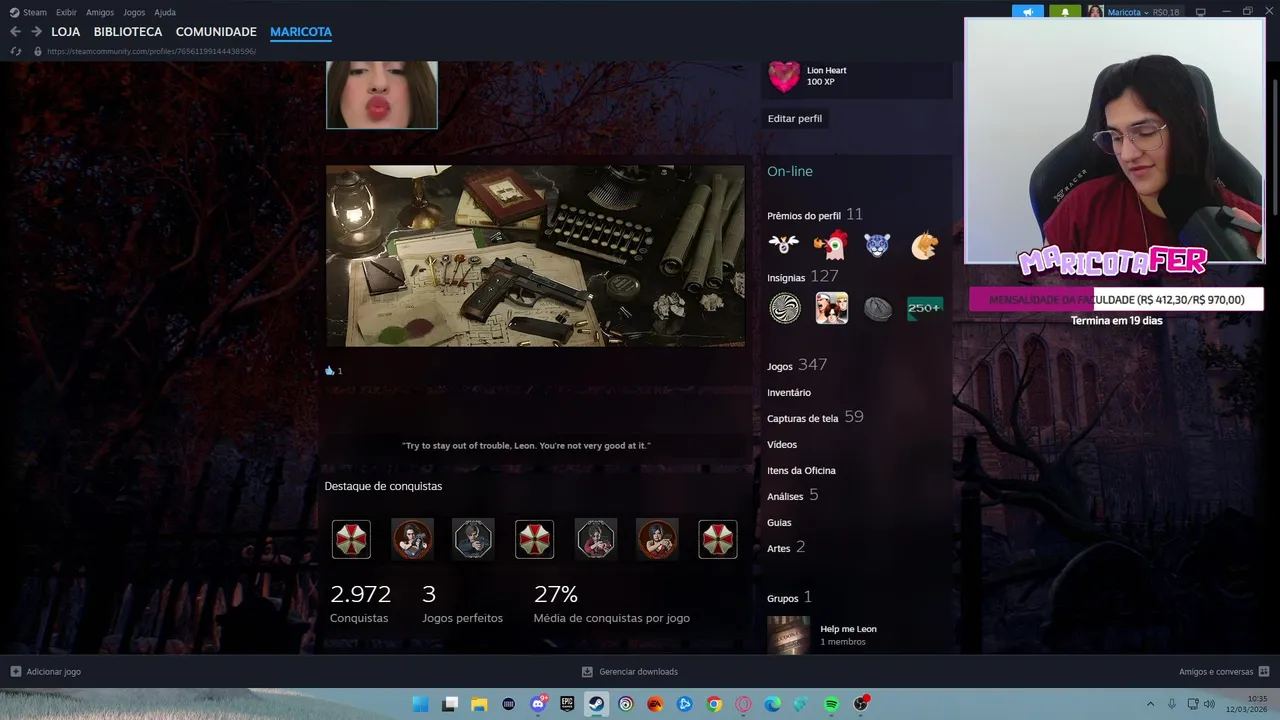
Task: Open the Jogos 347 link
Action: 797,366
